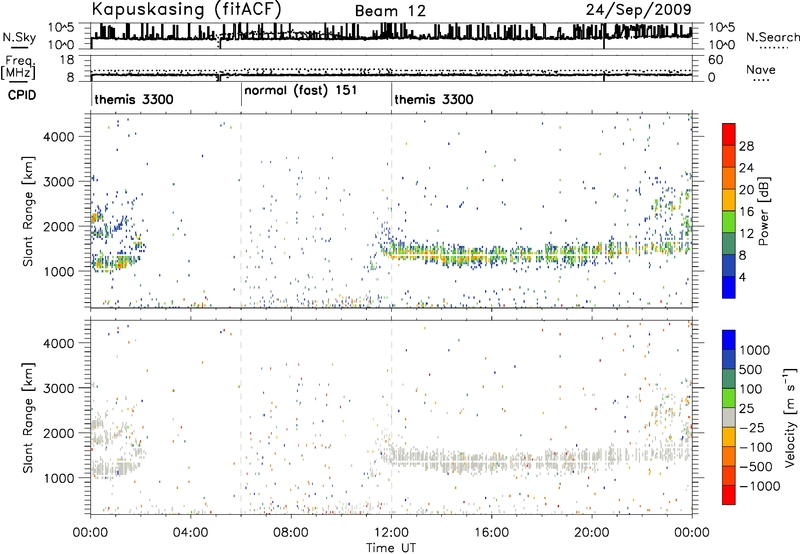Select the N.Sky legend label
The image size is (800, 554).
point(19,37)
